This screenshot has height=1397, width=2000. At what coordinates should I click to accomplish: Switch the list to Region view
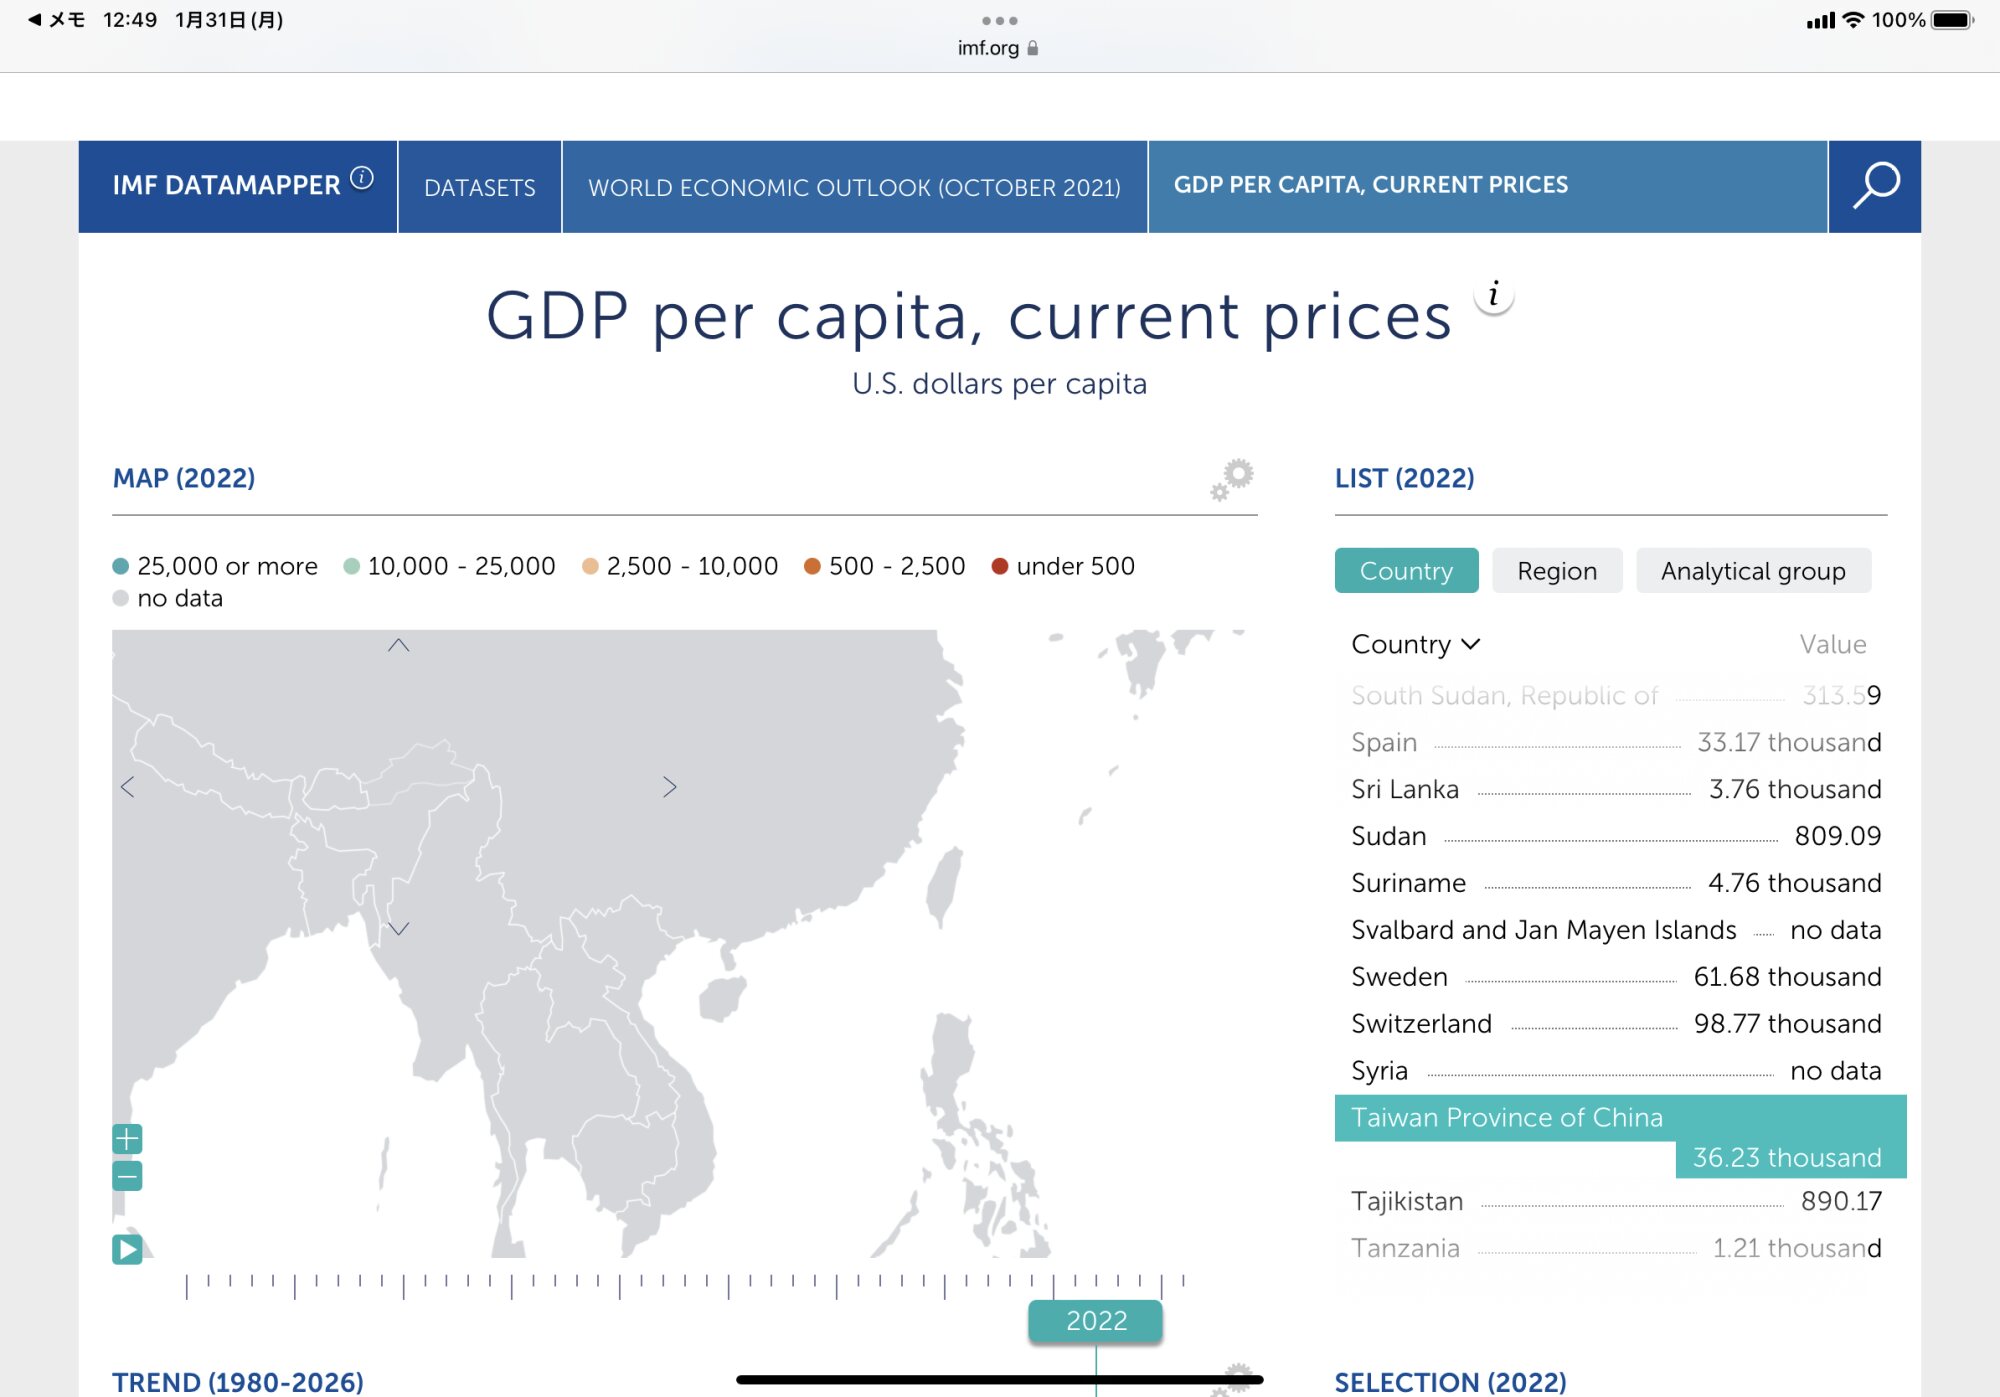coord(1556,571)
